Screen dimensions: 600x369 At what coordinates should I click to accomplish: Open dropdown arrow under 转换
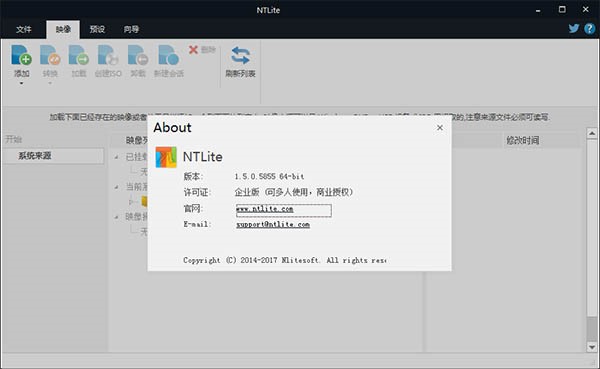pos(50,83)
